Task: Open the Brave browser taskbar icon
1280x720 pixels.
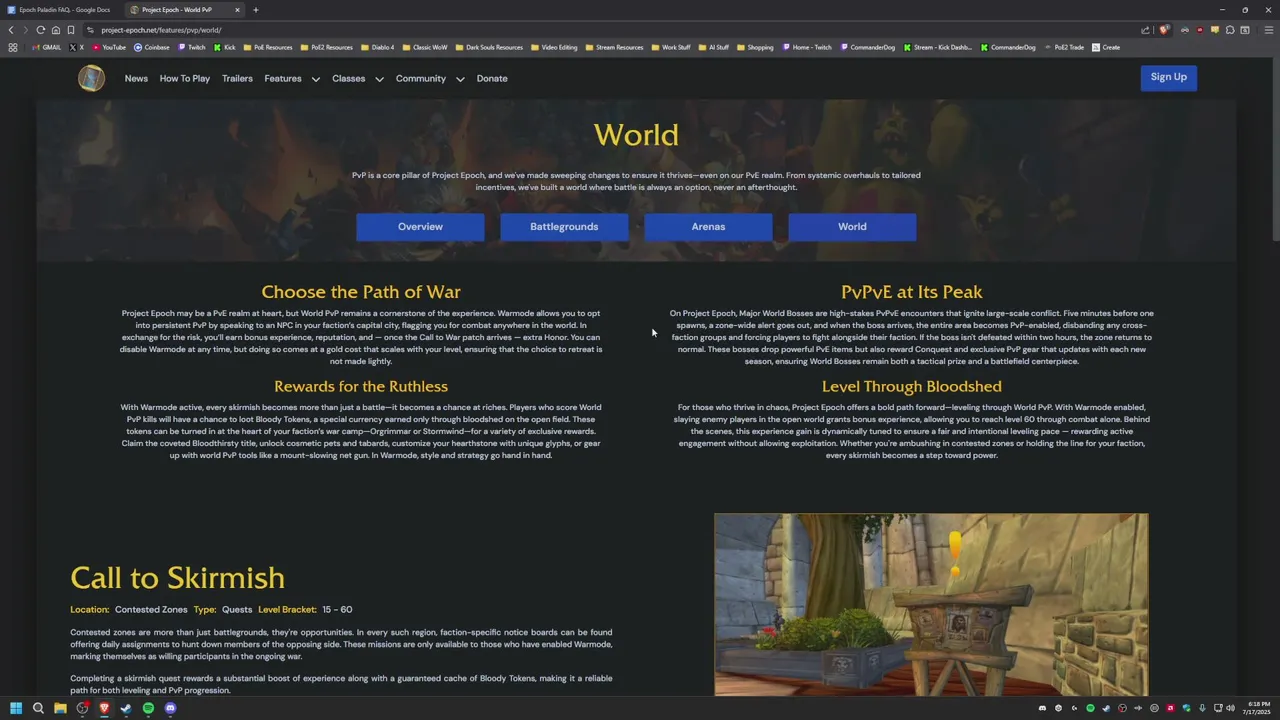Action: (x=104, y=708)
